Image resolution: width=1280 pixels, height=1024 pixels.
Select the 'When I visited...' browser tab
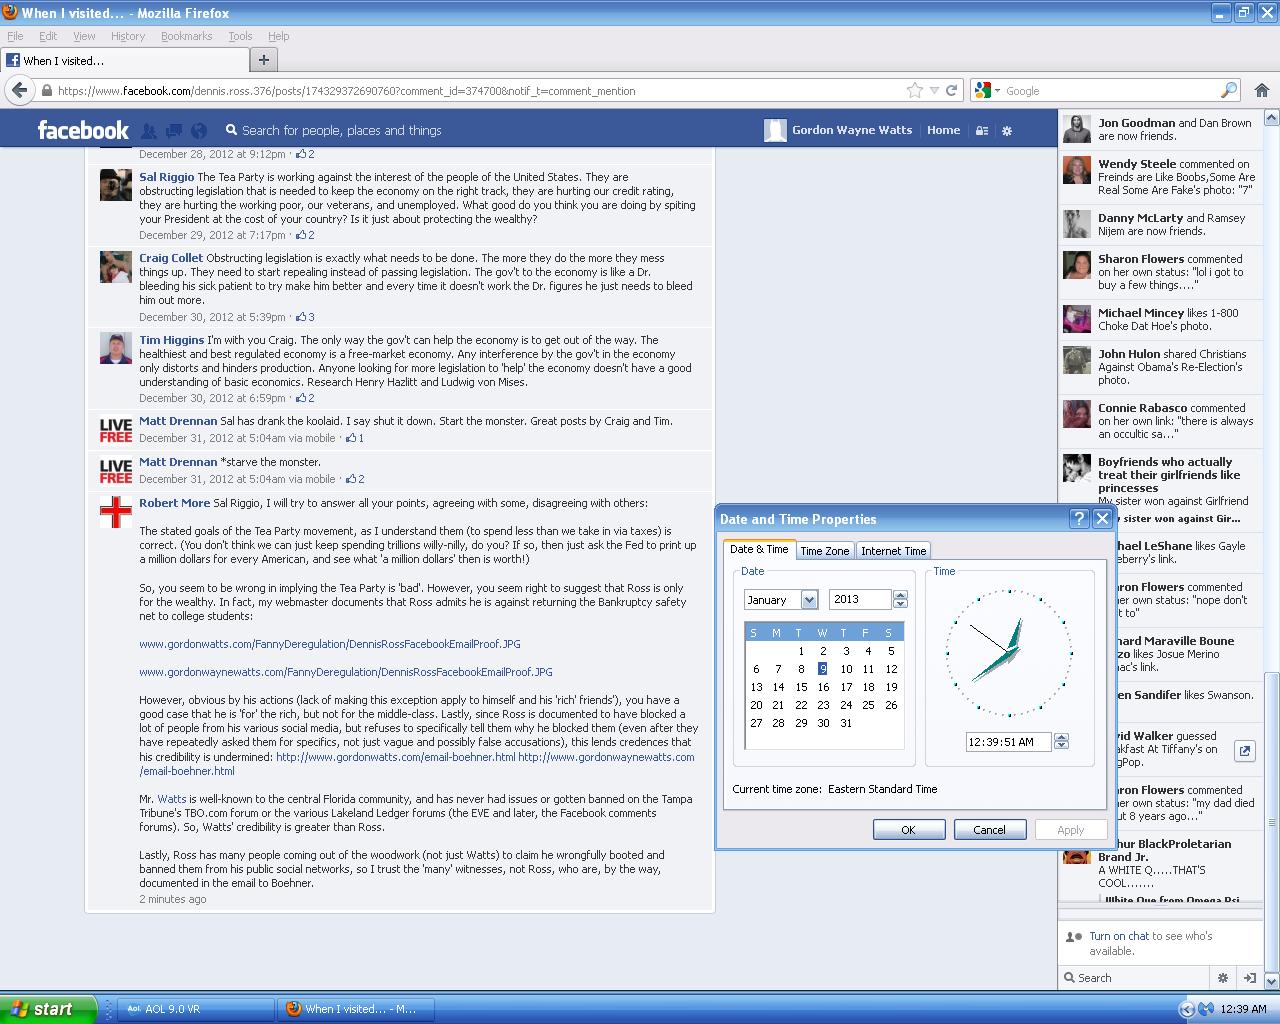tap(124, 60)
